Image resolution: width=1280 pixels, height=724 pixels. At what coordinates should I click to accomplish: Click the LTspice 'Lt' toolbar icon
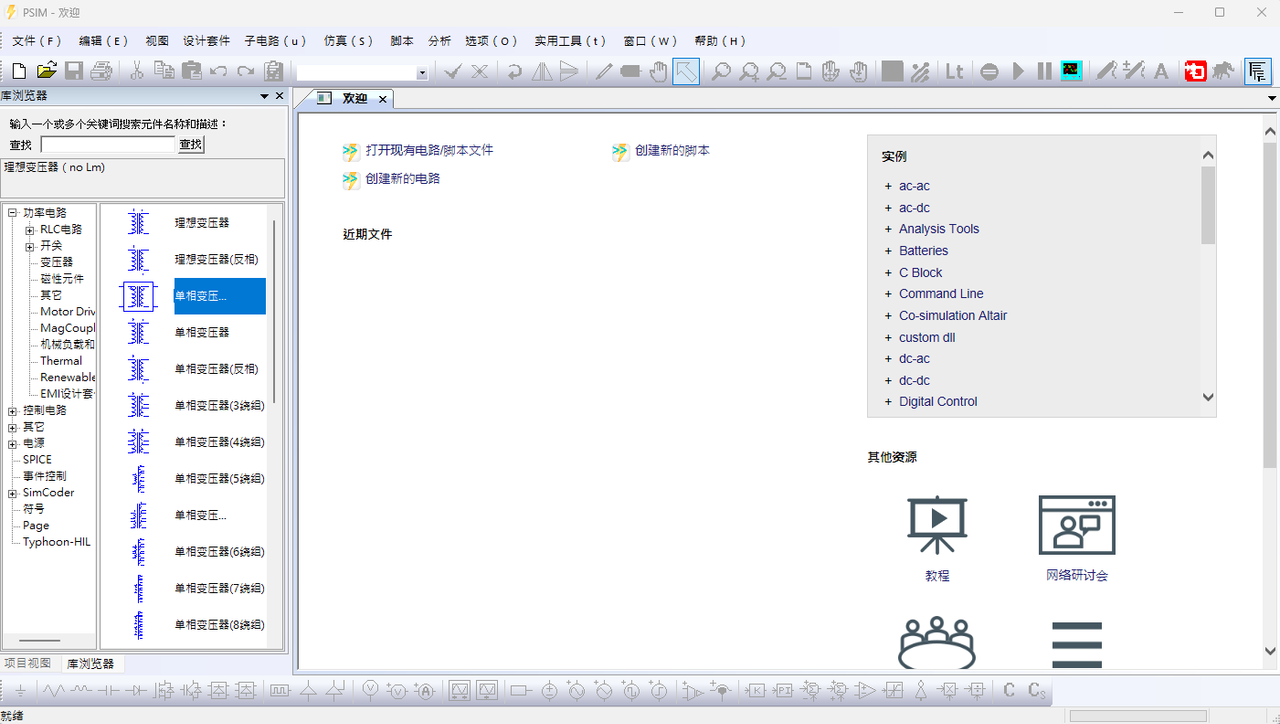point(955,71)
